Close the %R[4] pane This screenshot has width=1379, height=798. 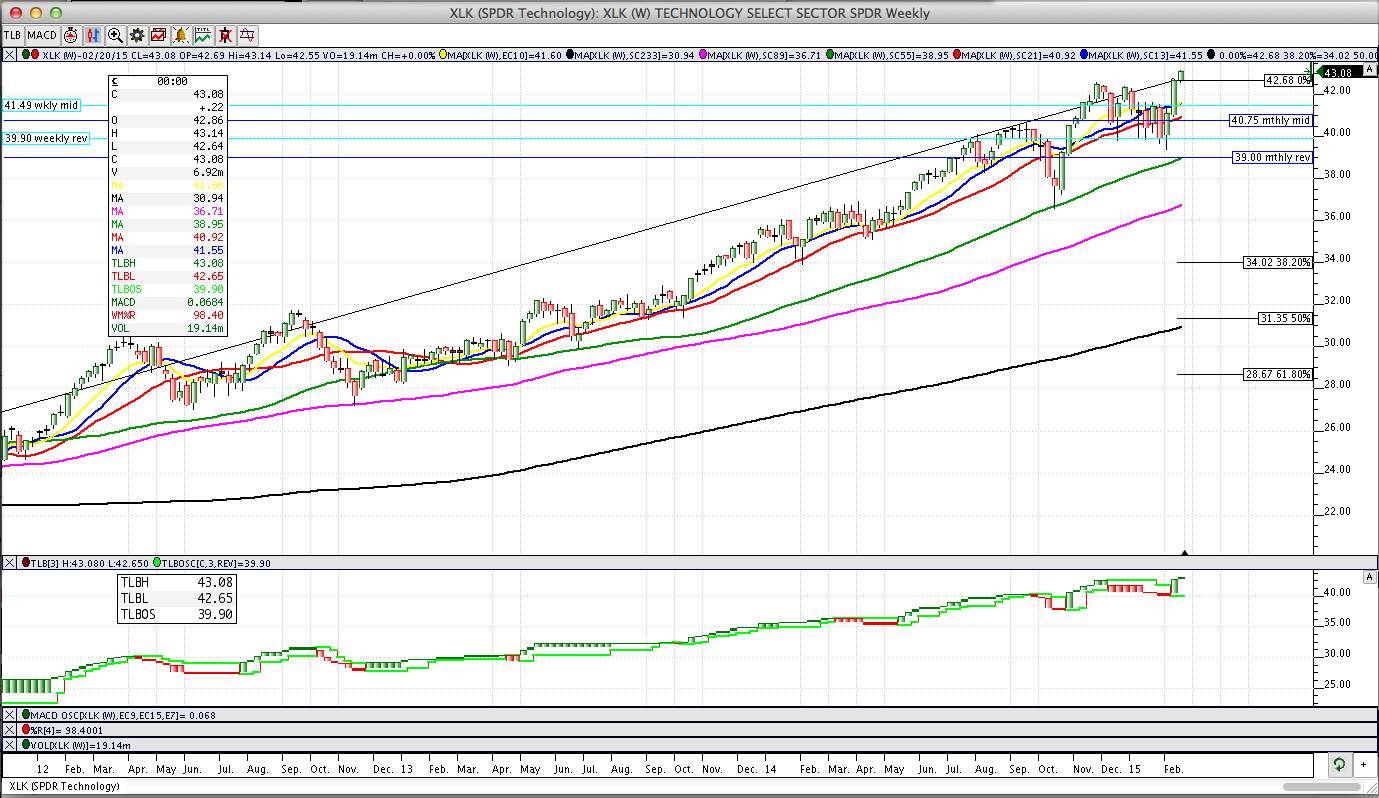pyautogui.click(x=9, y=730)
